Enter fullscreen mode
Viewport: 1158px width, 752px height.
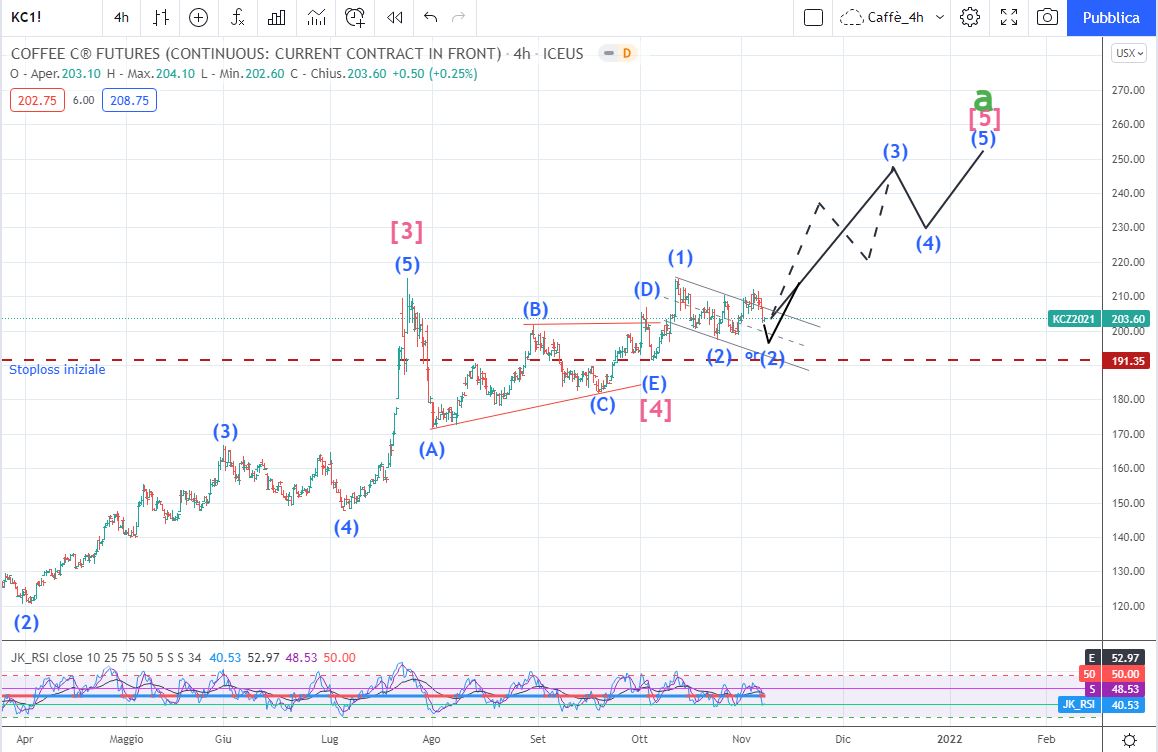point(1009,17)
